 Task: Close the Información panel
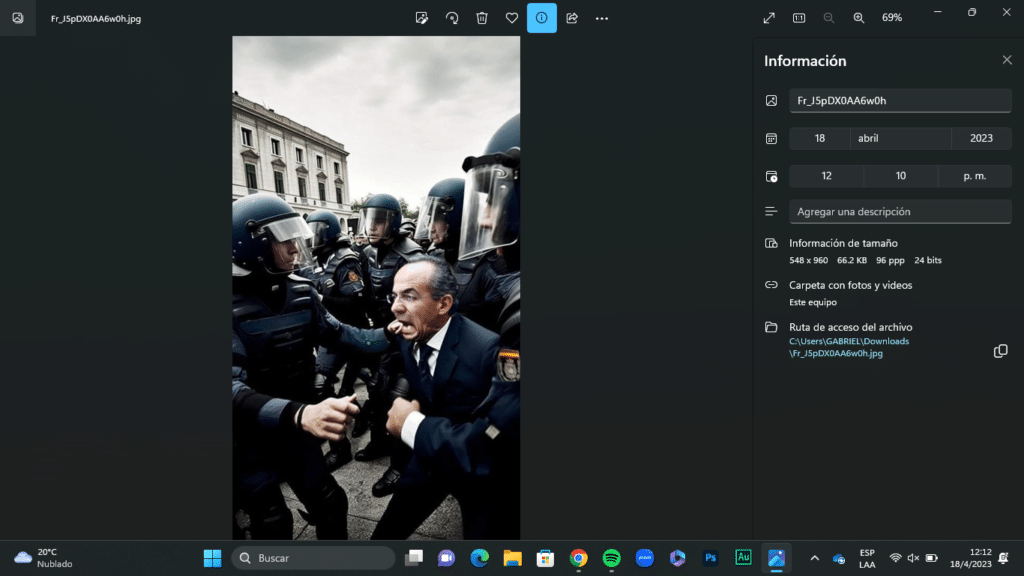pyautogui.click(x=1007, y=60)
